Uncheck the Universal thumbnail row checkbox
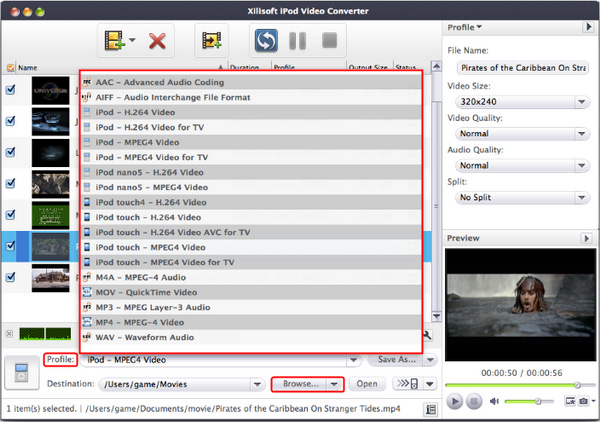Image resolution: width=600 pixels, height=422 pixels. 11,90
